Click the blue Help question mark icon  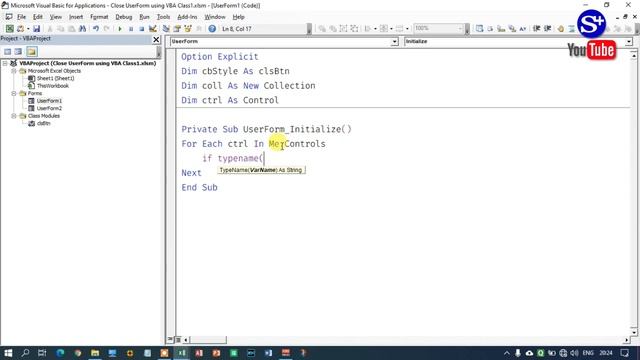pos(212,29)
